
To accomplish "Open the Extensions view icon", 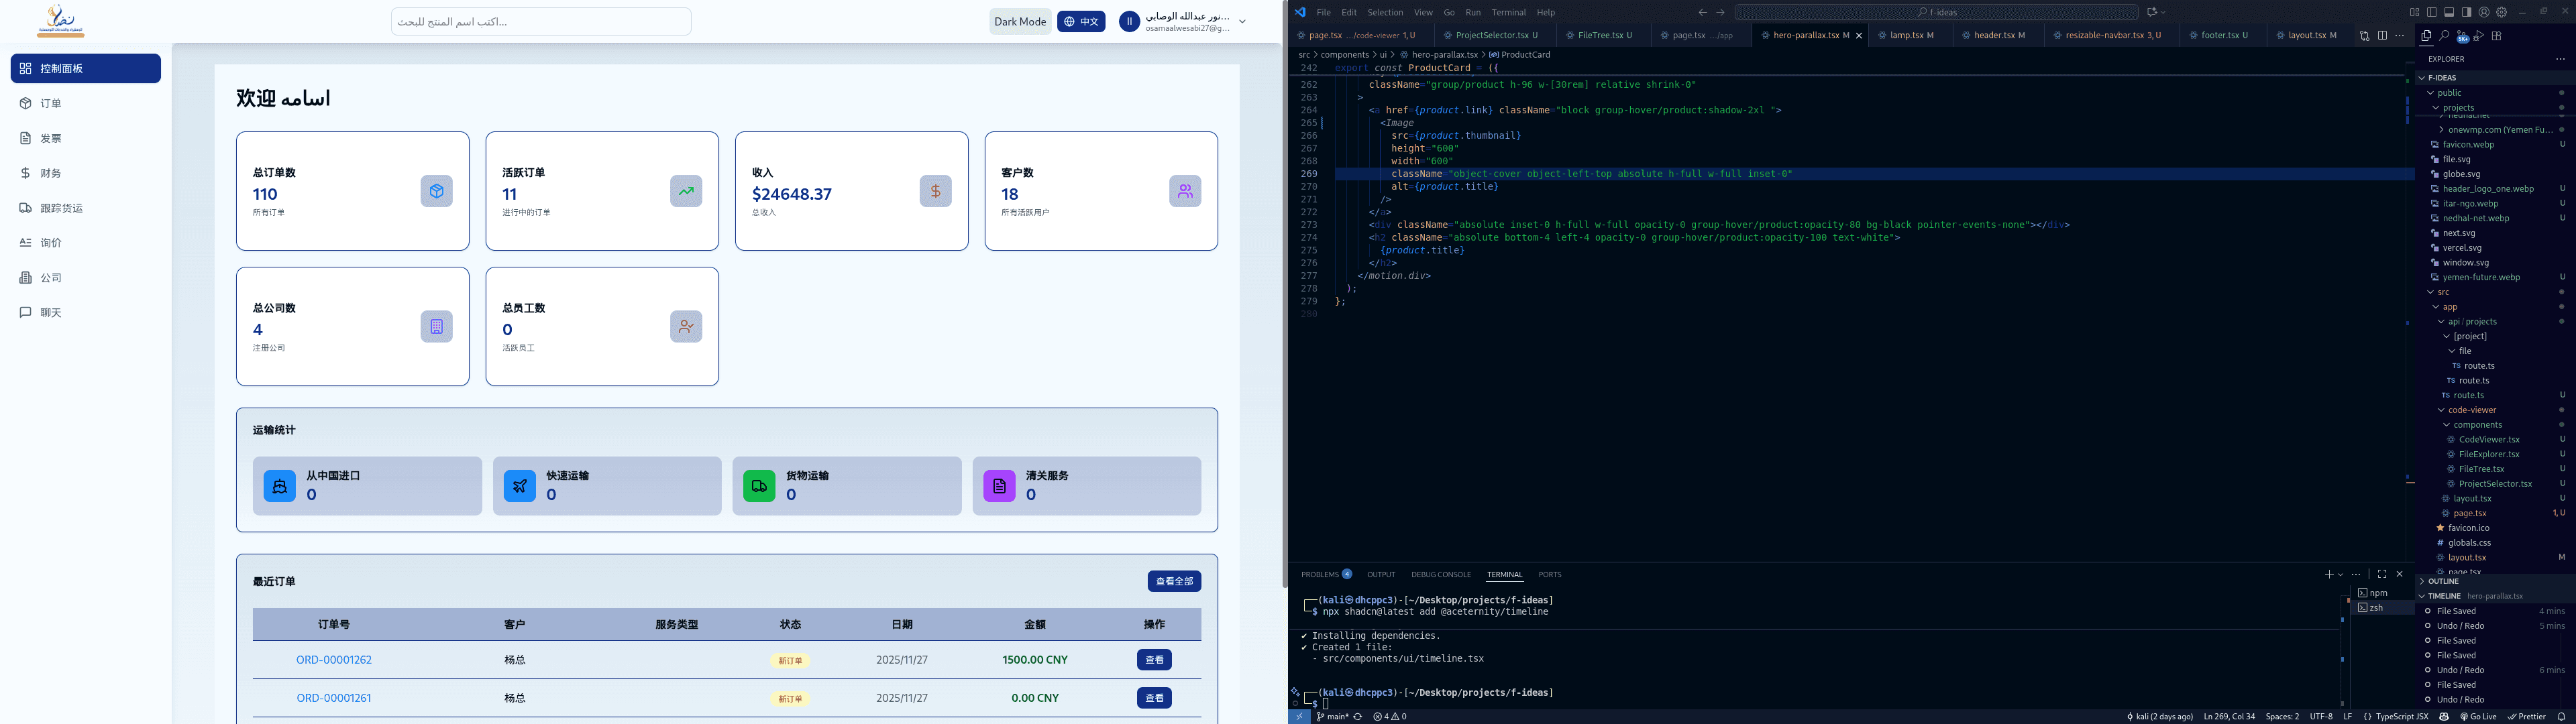I will pyautogui.click(x=2497, y=36).
